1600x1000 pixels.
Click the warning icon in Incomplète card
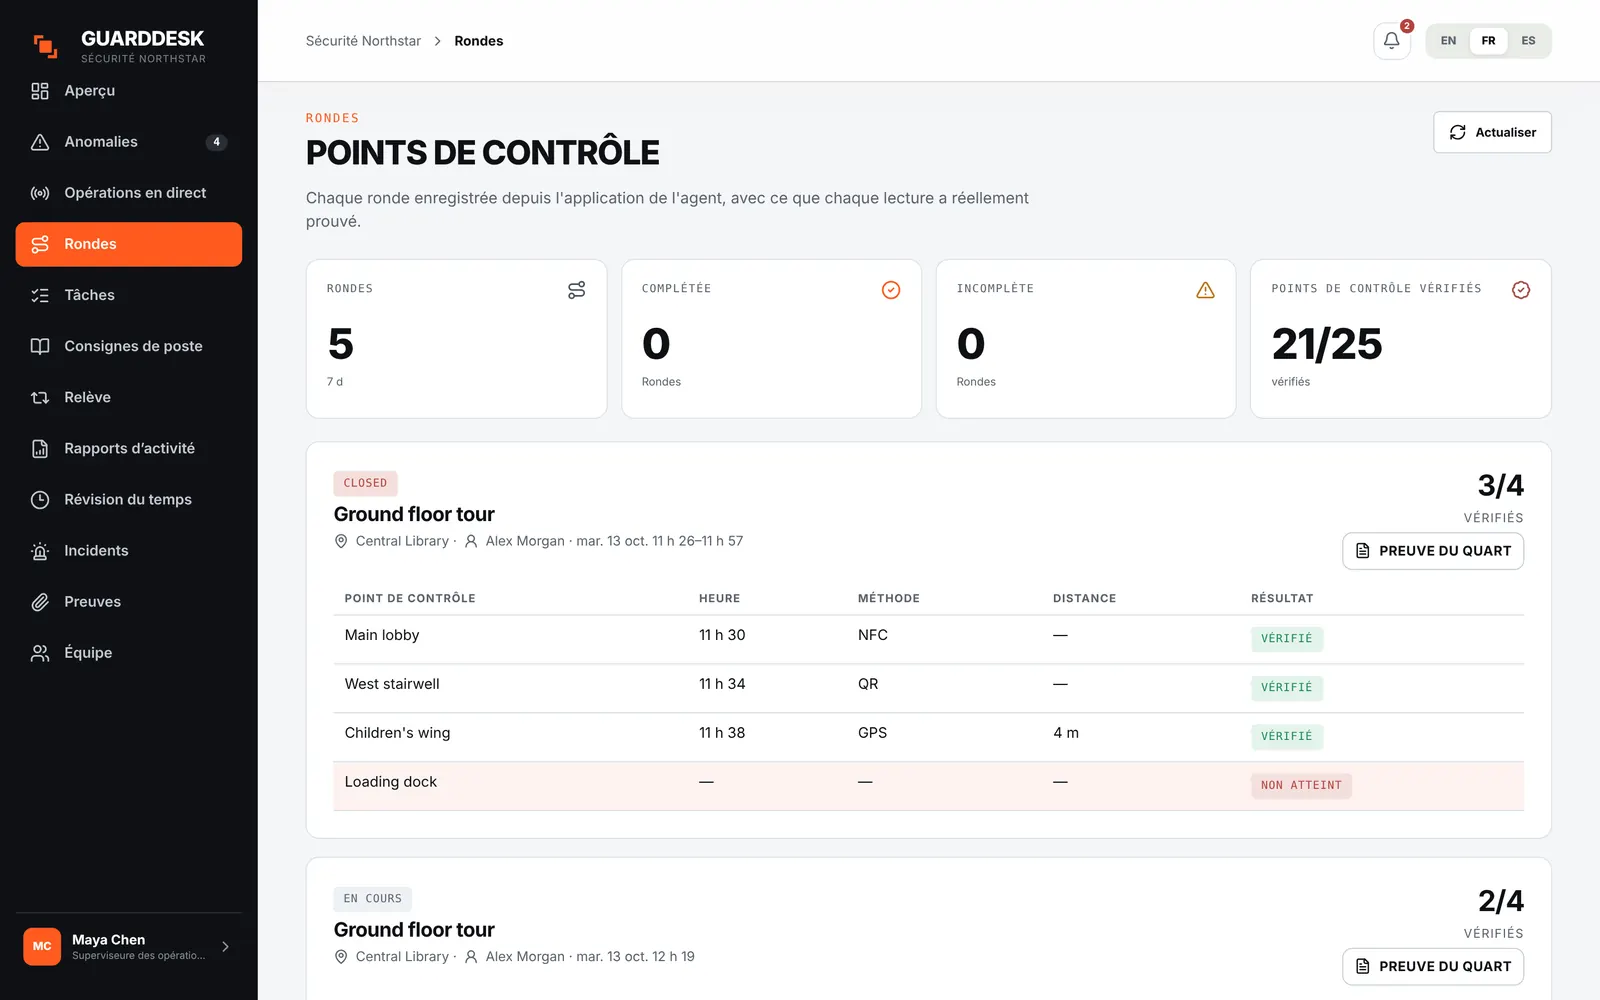pos(1206,290)
